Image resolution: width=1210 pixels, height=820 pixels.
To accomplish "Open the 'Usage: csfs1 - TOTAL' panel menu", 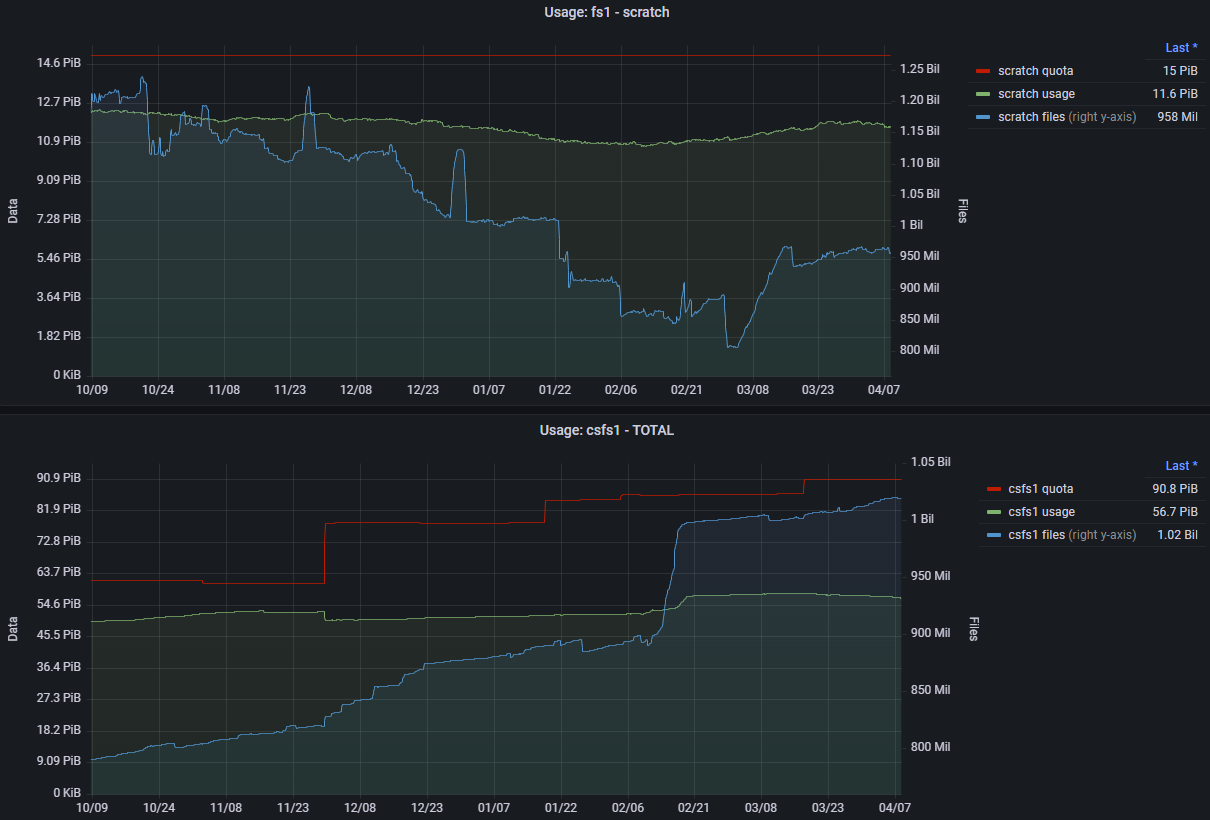I will tap(606, 430).
